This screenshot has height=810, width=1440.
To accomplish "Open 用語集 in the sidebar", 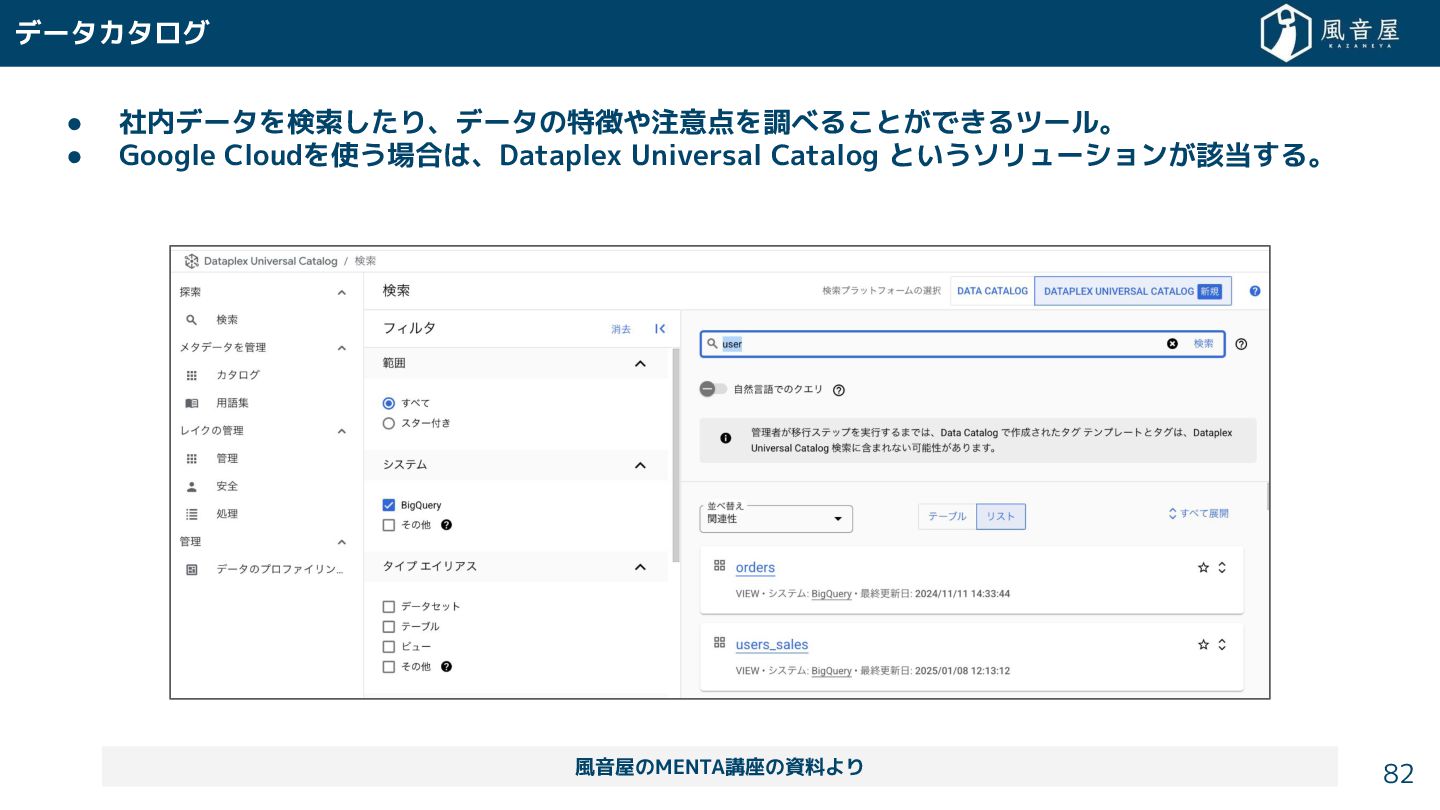I will 233,403.
